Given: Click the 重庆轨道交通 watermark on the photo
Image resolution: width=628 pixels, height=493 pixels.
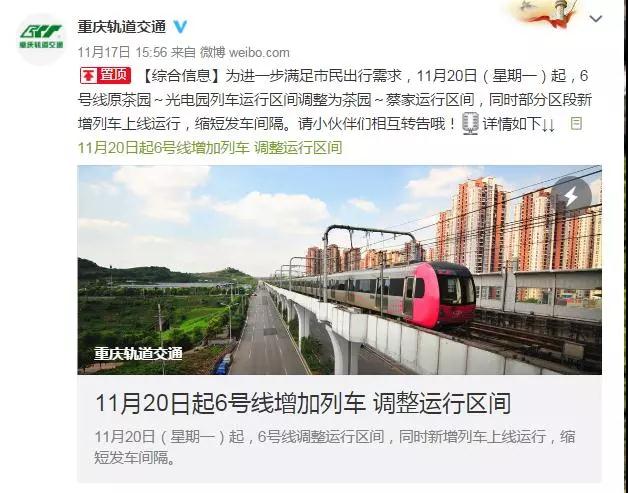Looking at the screenshot, I should [x=138, y=354].
